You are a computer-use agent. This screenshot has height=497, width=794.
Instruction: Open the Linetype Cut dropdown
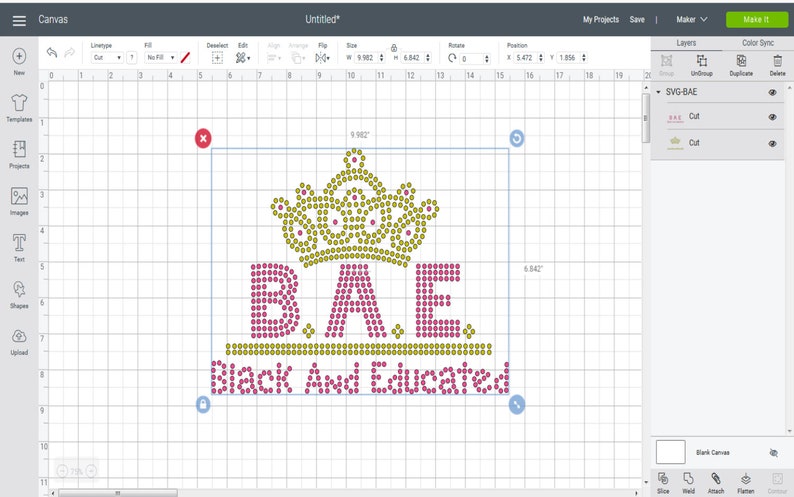tap(107, 58)
